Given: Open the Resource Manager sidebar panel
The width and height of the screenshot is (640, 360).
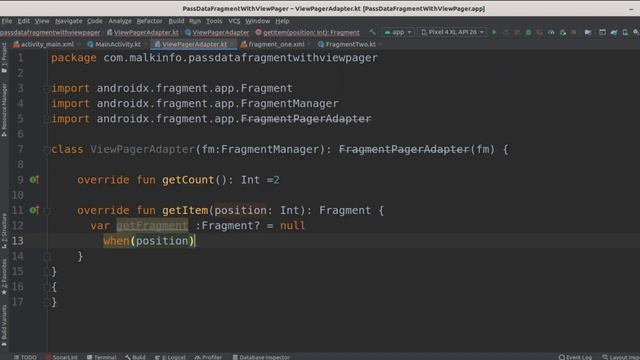Looking at the screenshot, I should 4,110.
